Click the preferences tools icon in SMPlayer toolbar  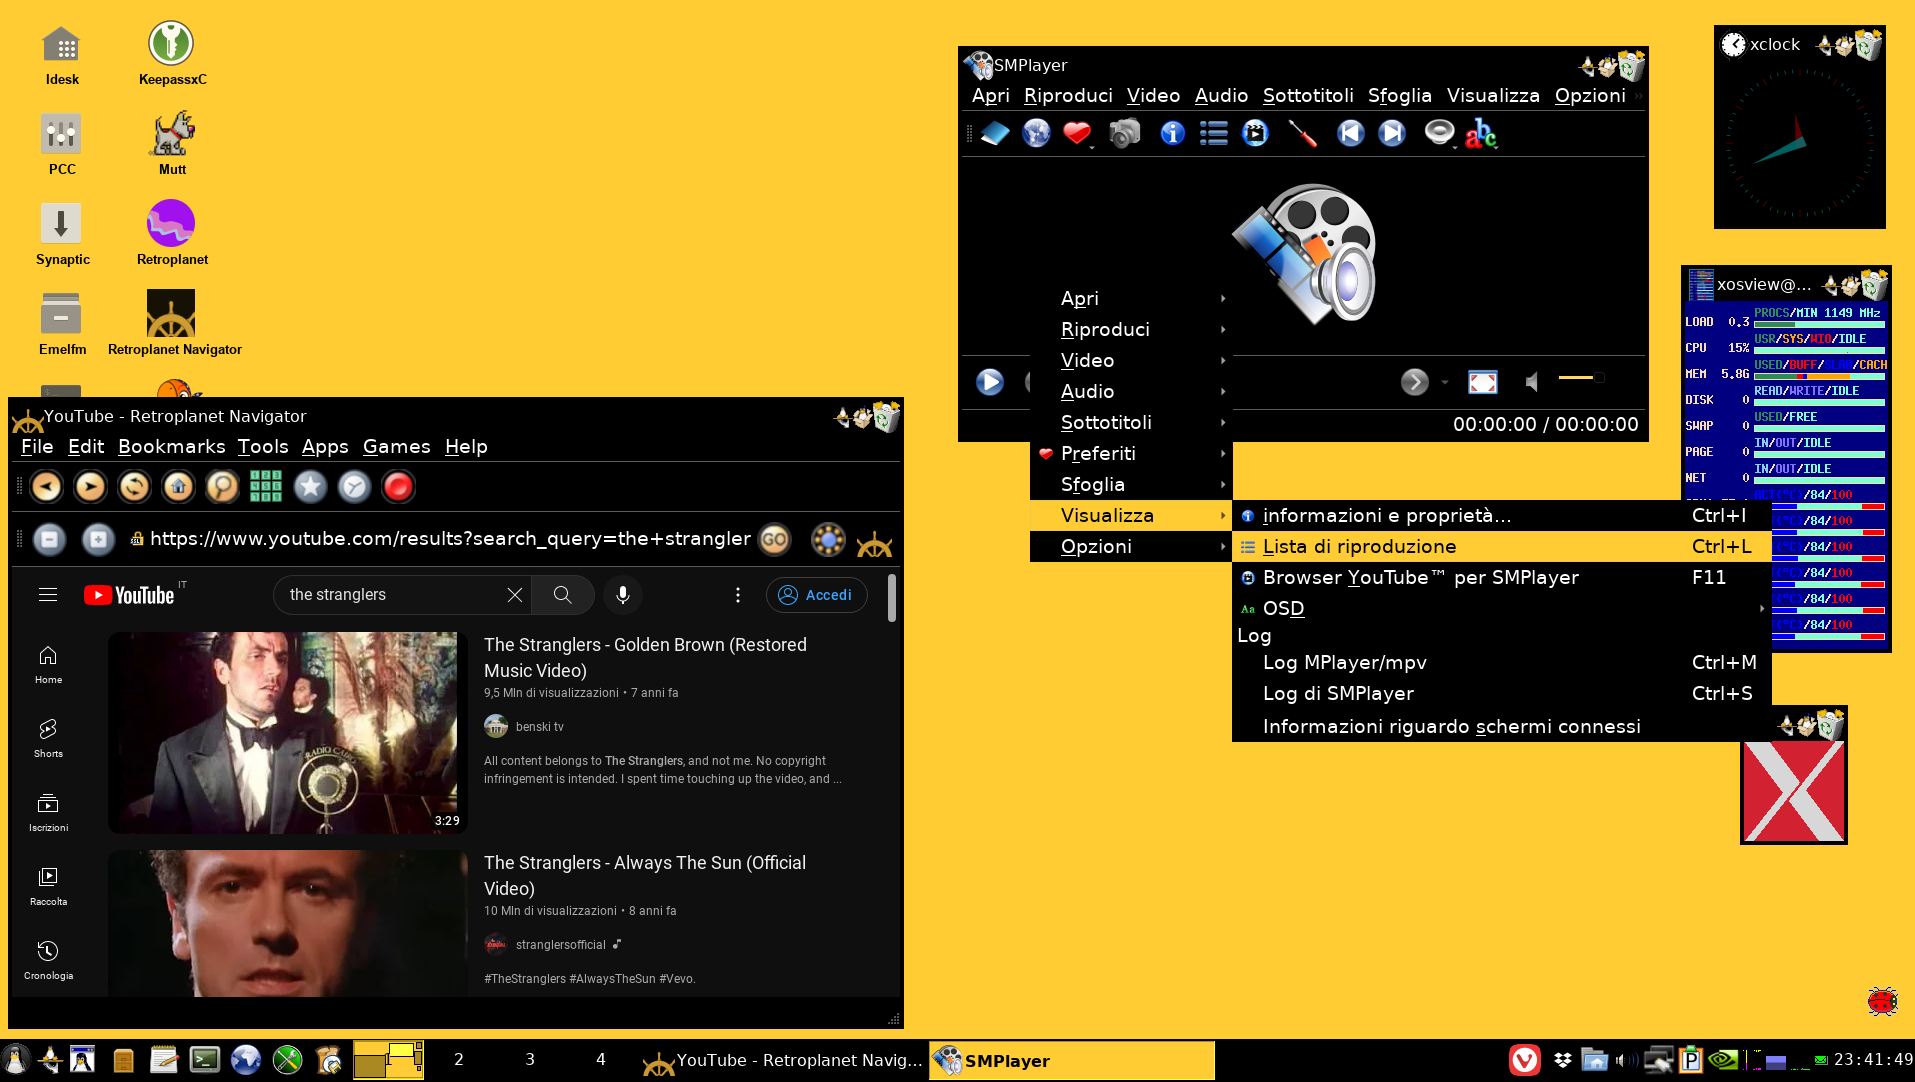pyautogui.click(x=1302, y=133)
